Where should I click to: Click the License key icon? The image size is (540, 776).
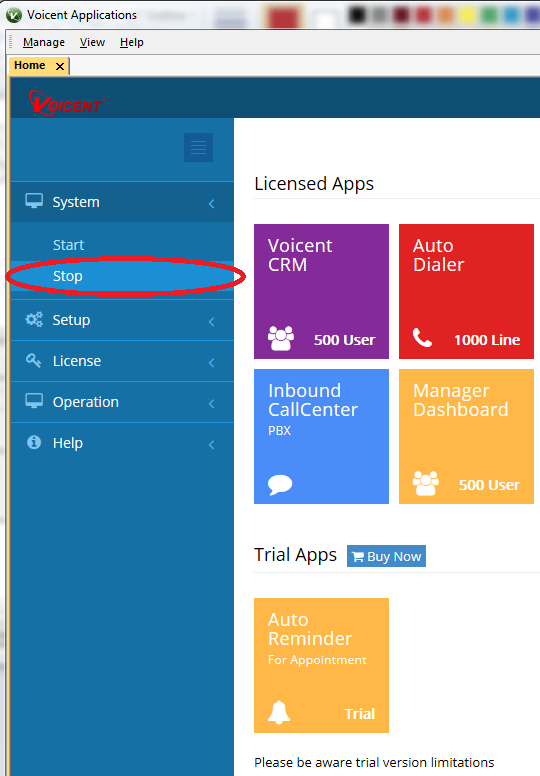[x=34, y=360]
